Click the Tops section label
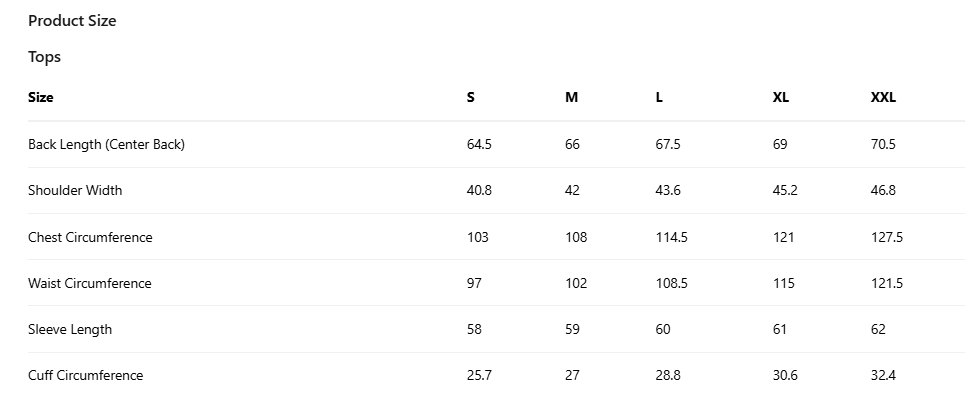This screenshot has height=404, width=965. pos(45,57)
